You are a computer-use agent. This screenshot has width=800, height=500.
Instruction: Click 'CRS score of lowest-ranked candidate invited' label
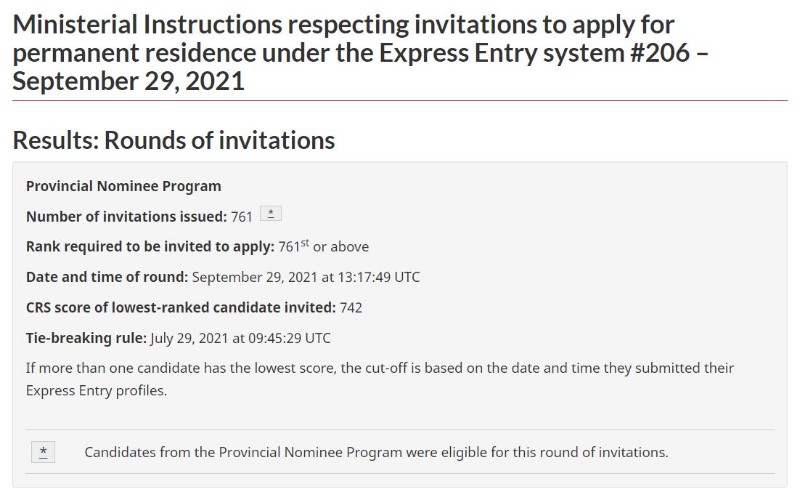181,308
